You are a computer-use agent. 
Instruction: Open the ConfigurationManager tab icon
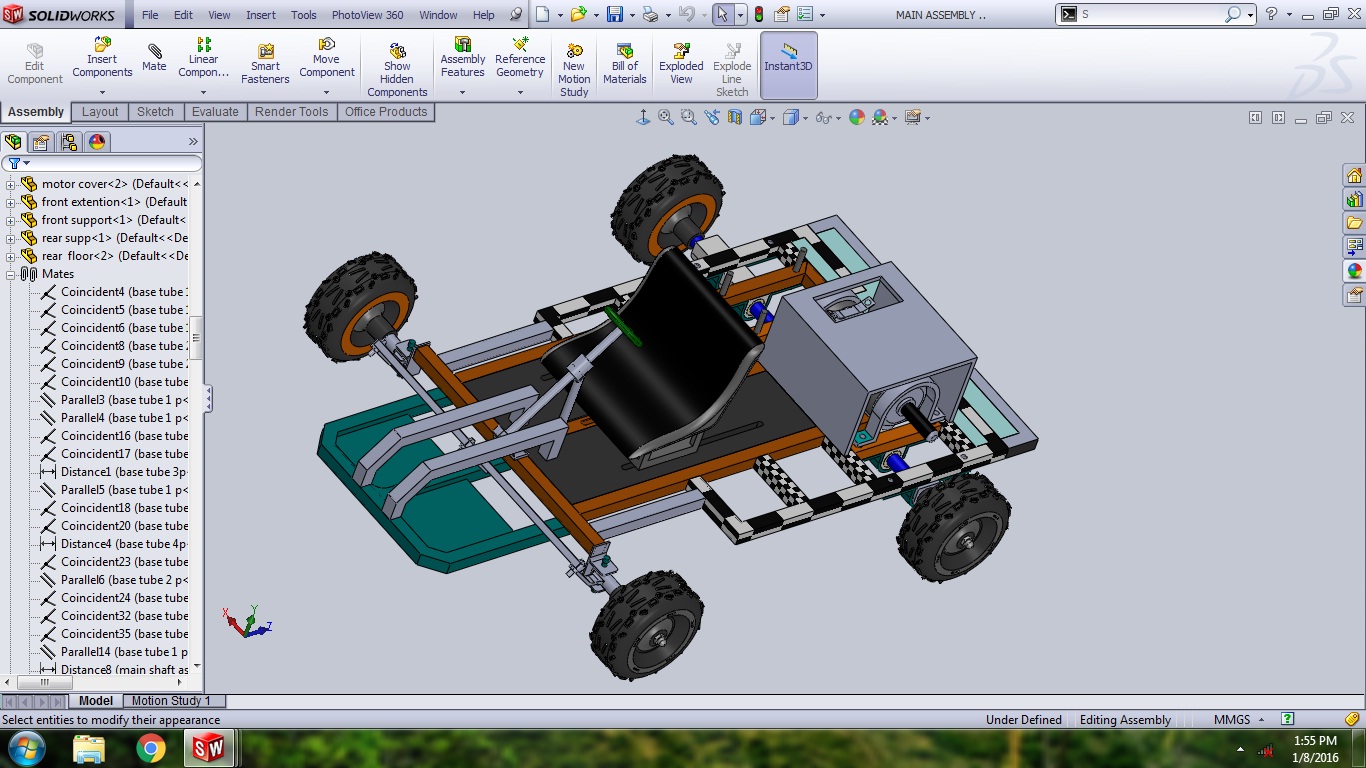[68, 142]
